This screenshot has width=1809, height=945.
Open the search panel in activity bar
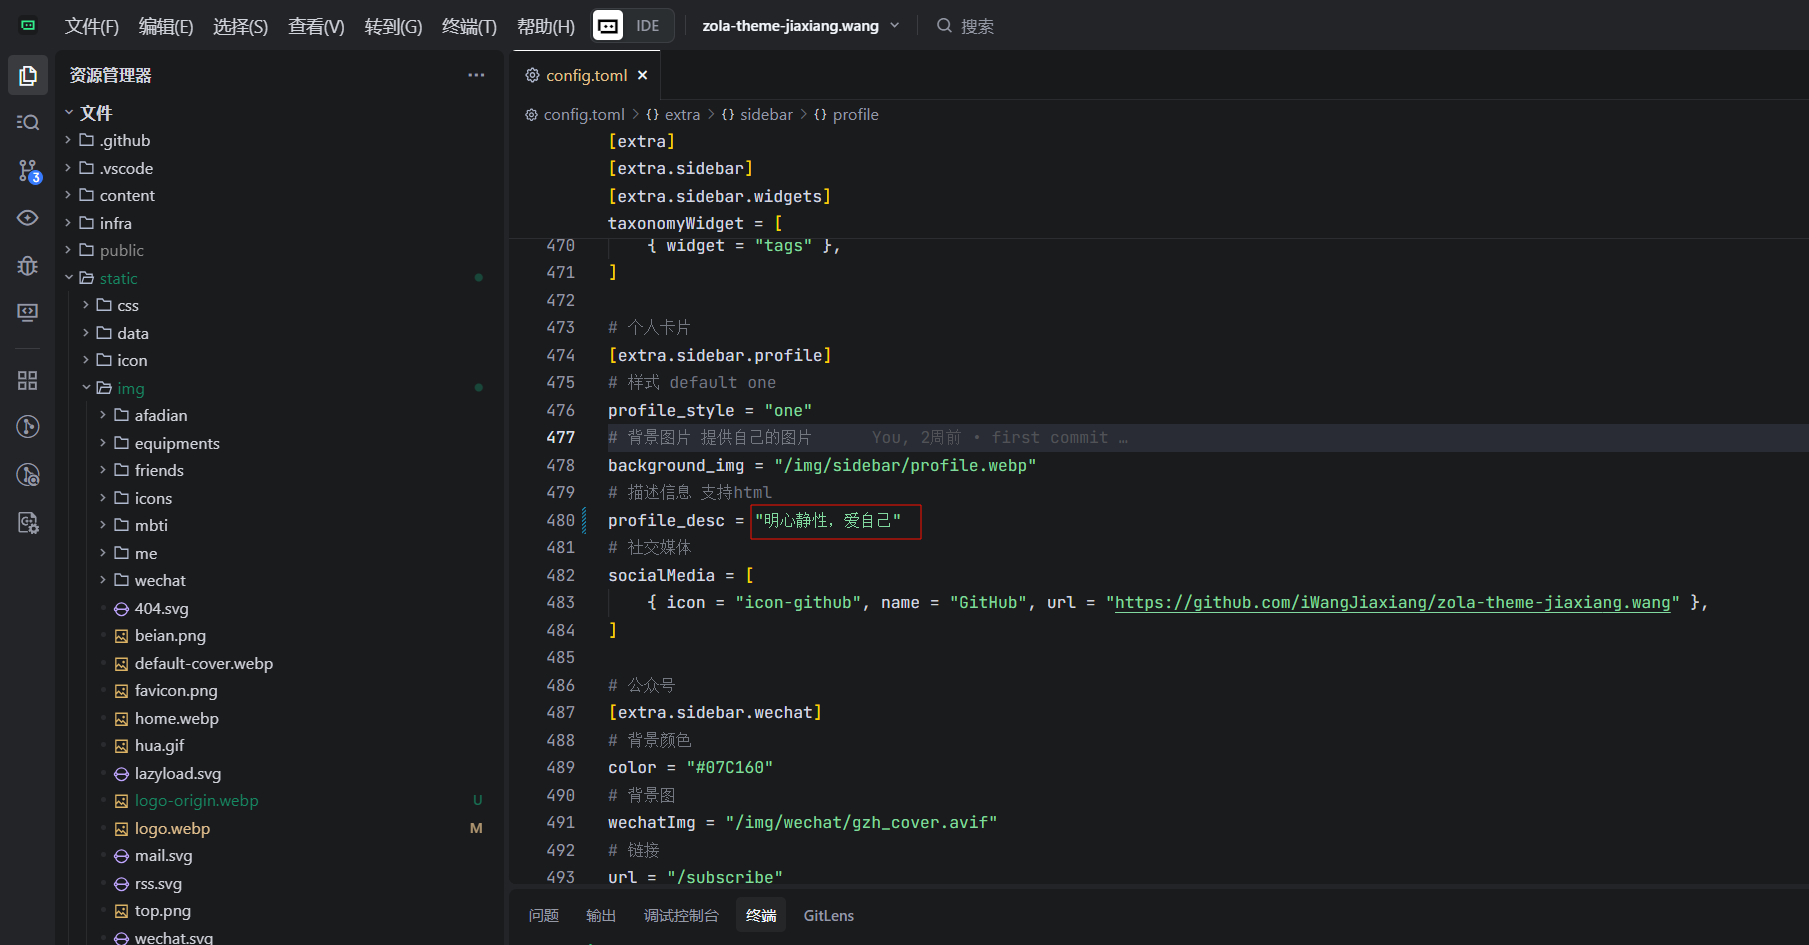click(x=28, y=122)
